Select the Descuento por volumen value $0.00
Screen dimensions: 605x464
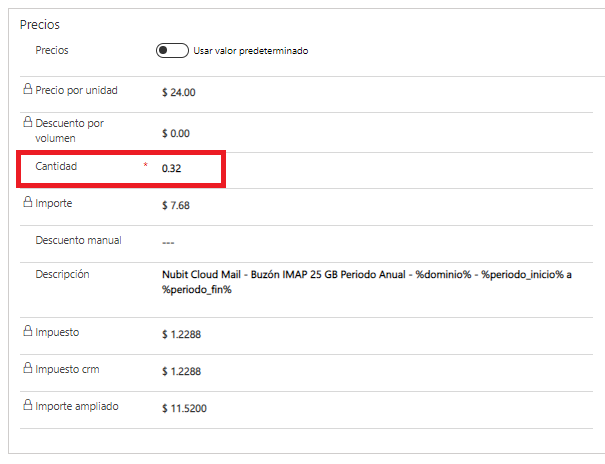(175, 132)
